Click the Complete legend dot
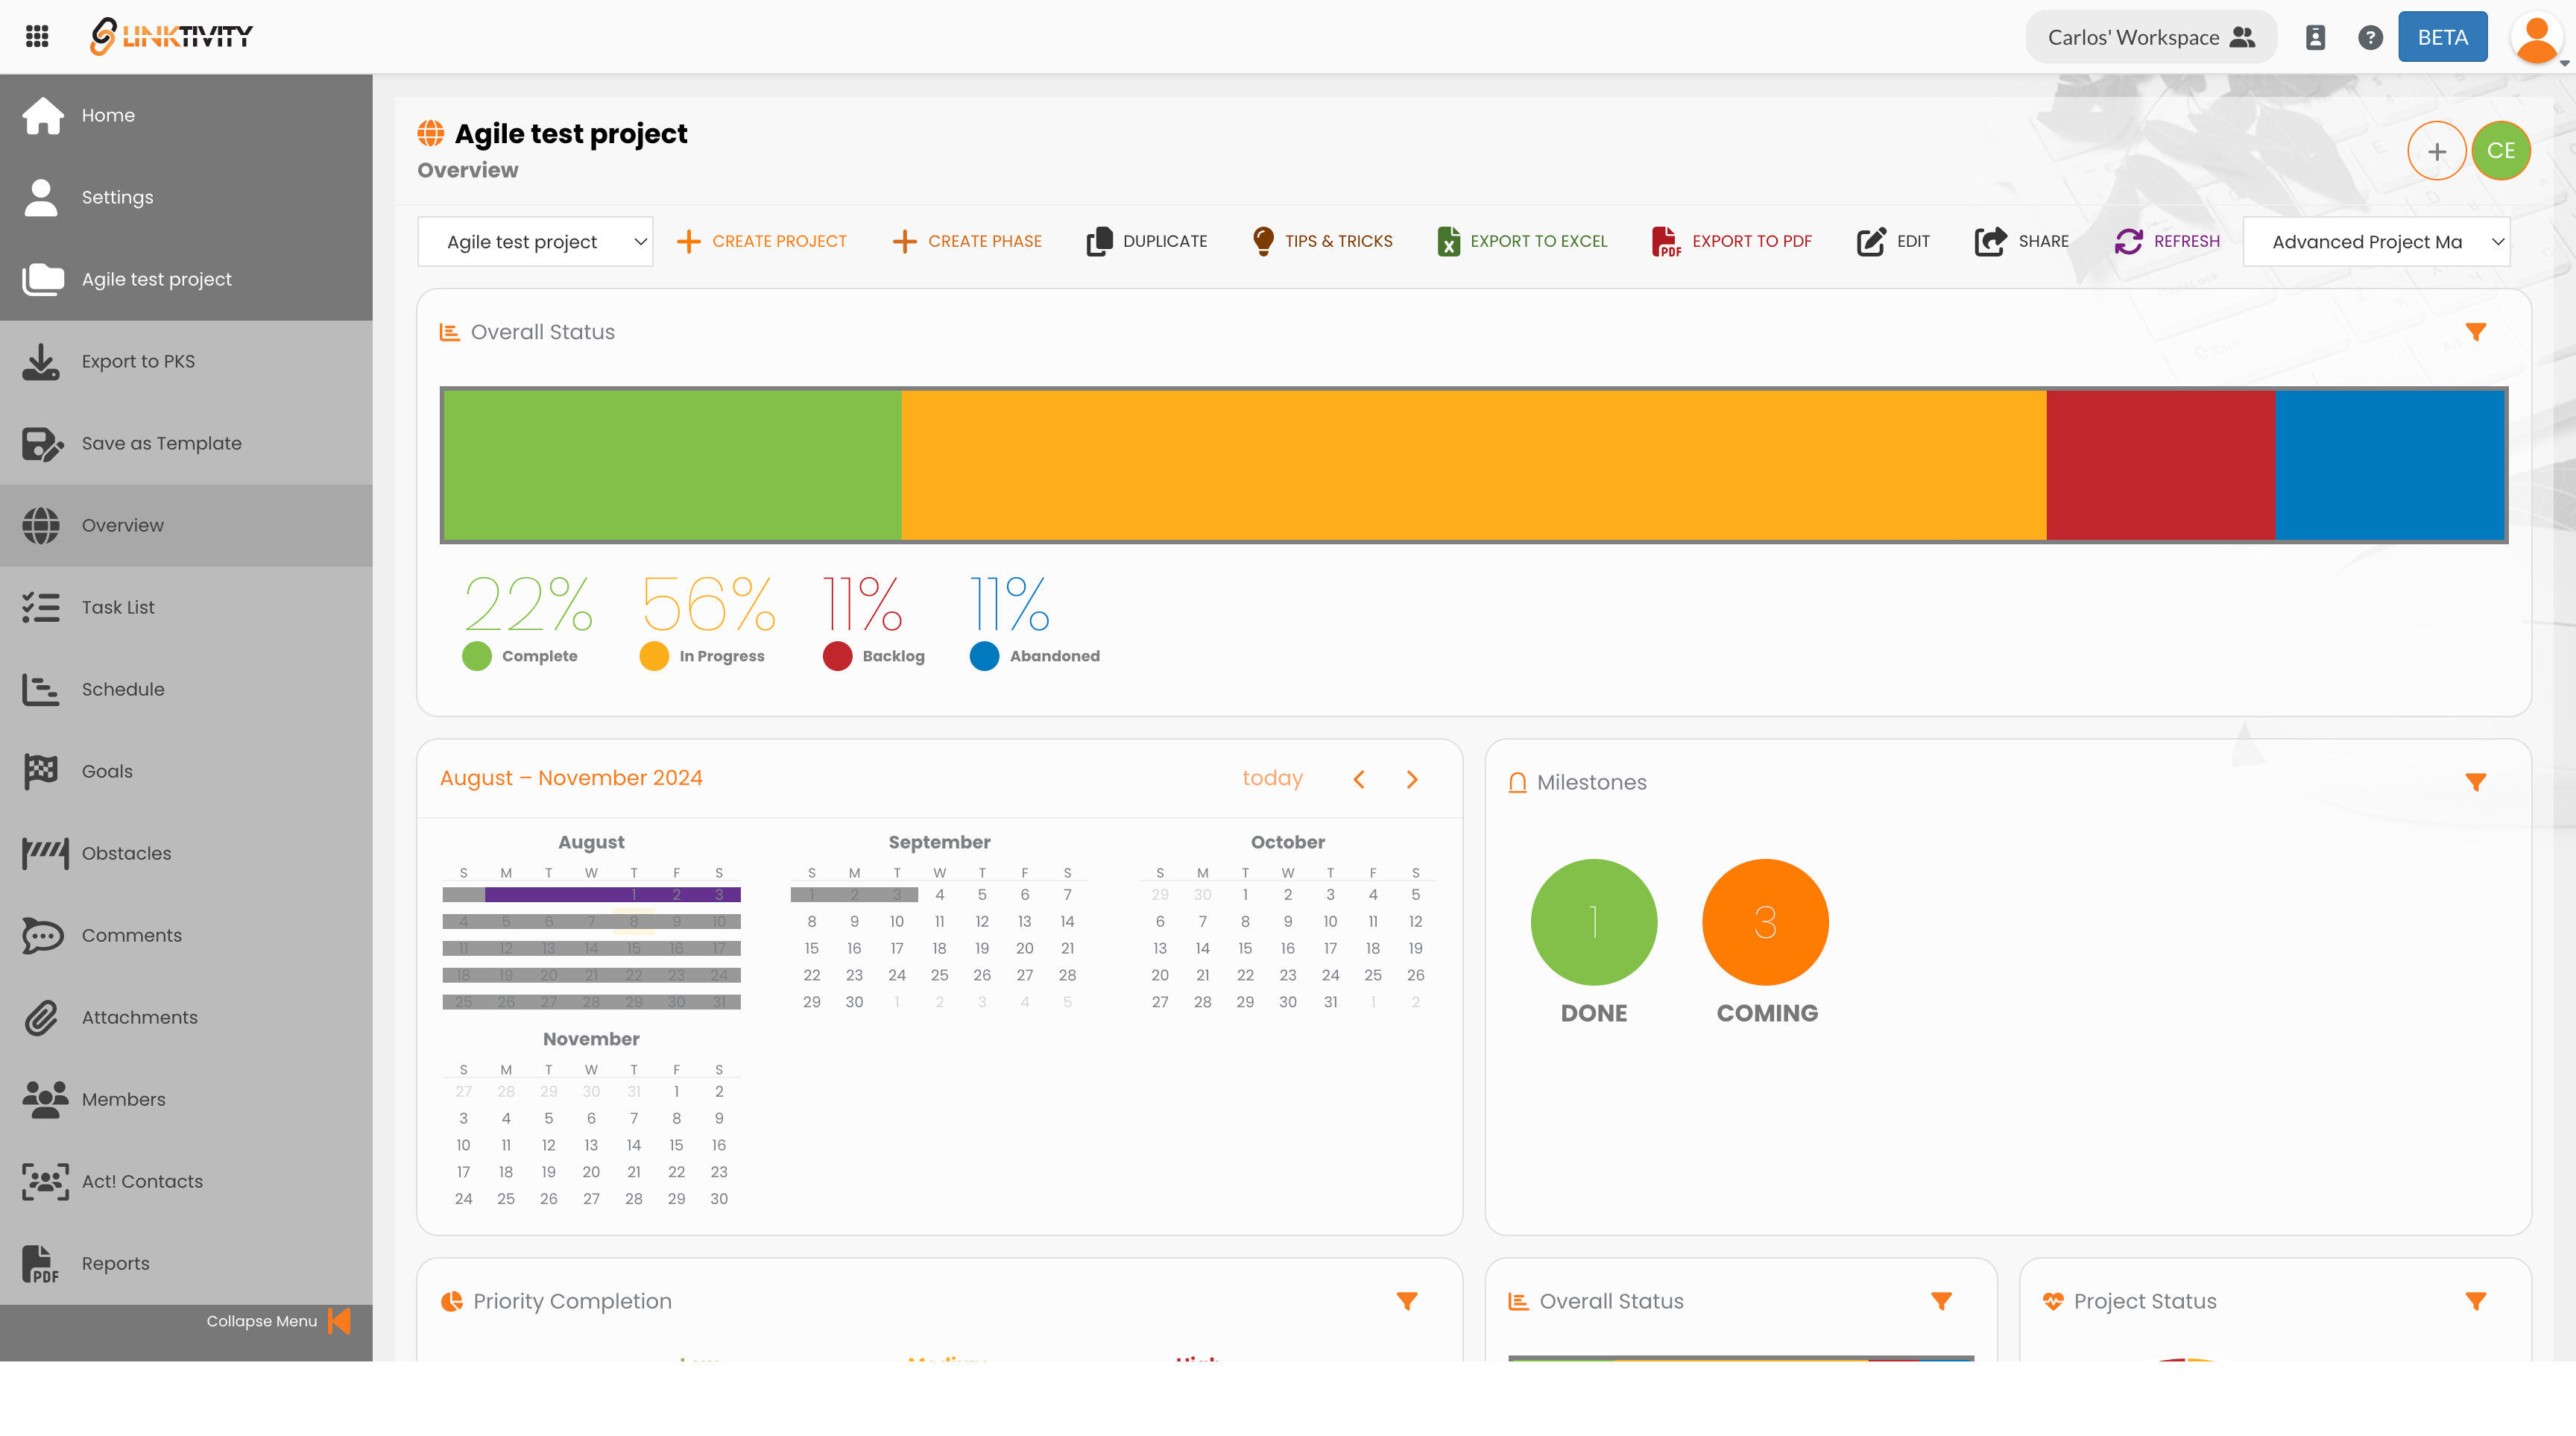 tap(477, 656)
